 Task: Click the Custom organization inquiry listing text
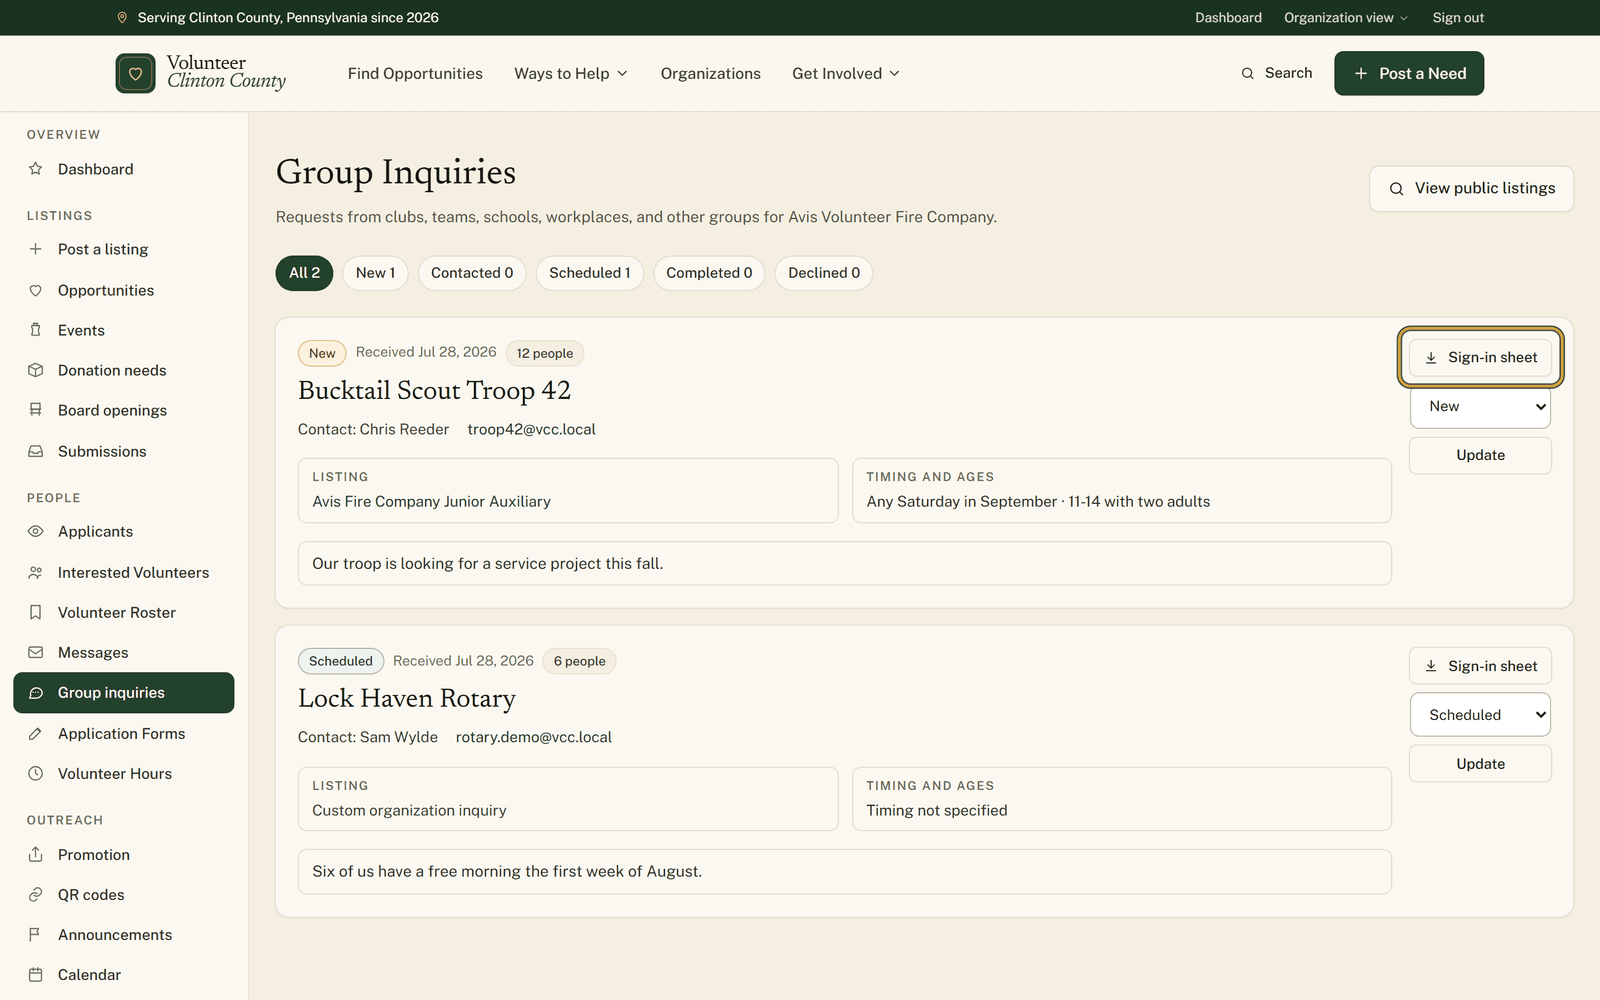coord(409,810)
